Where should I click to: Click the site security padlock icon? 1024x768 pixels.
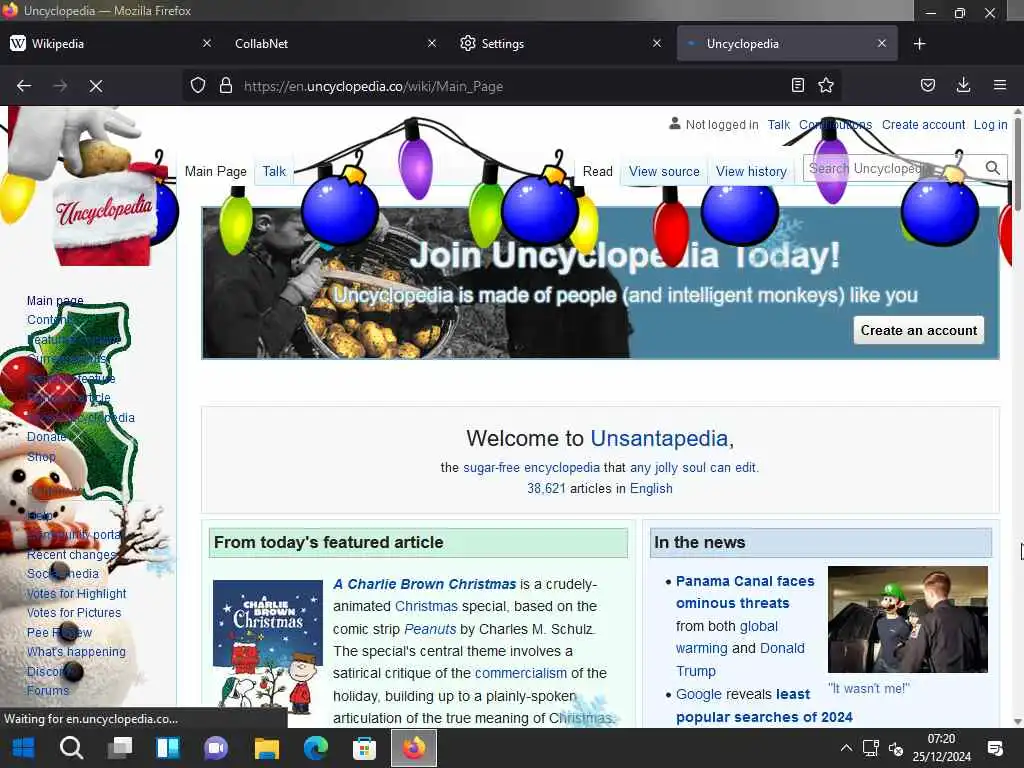tap(226, 86)
